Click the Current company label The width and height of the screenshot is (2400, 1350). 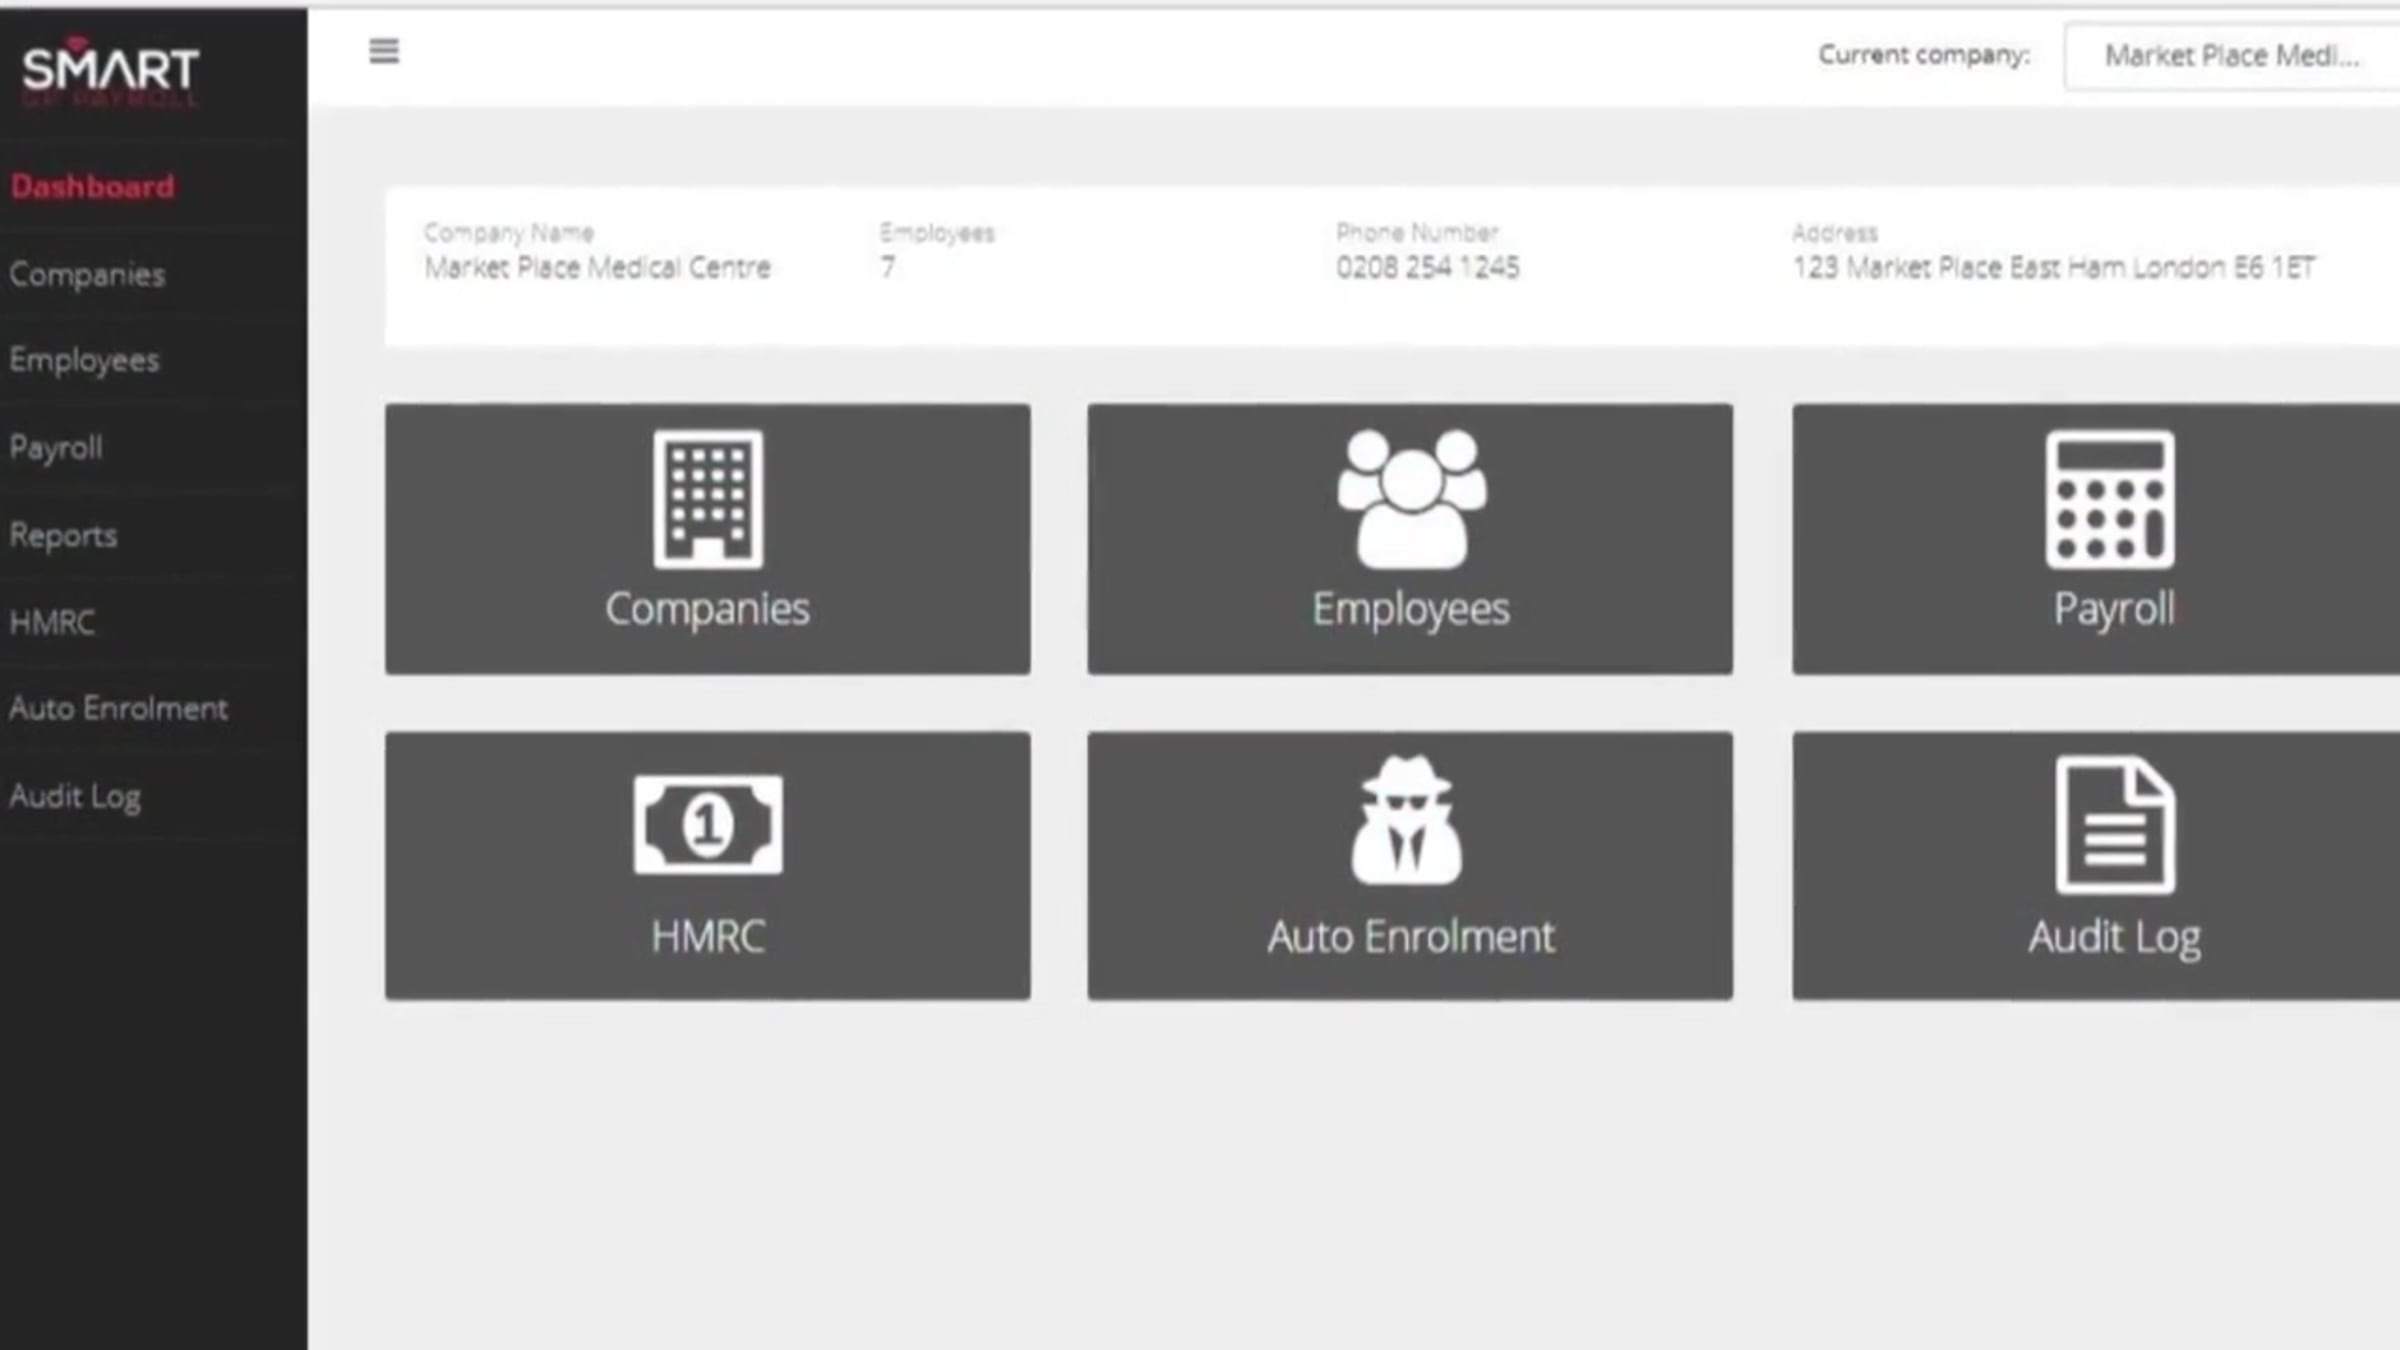[x=1924, y=55]
